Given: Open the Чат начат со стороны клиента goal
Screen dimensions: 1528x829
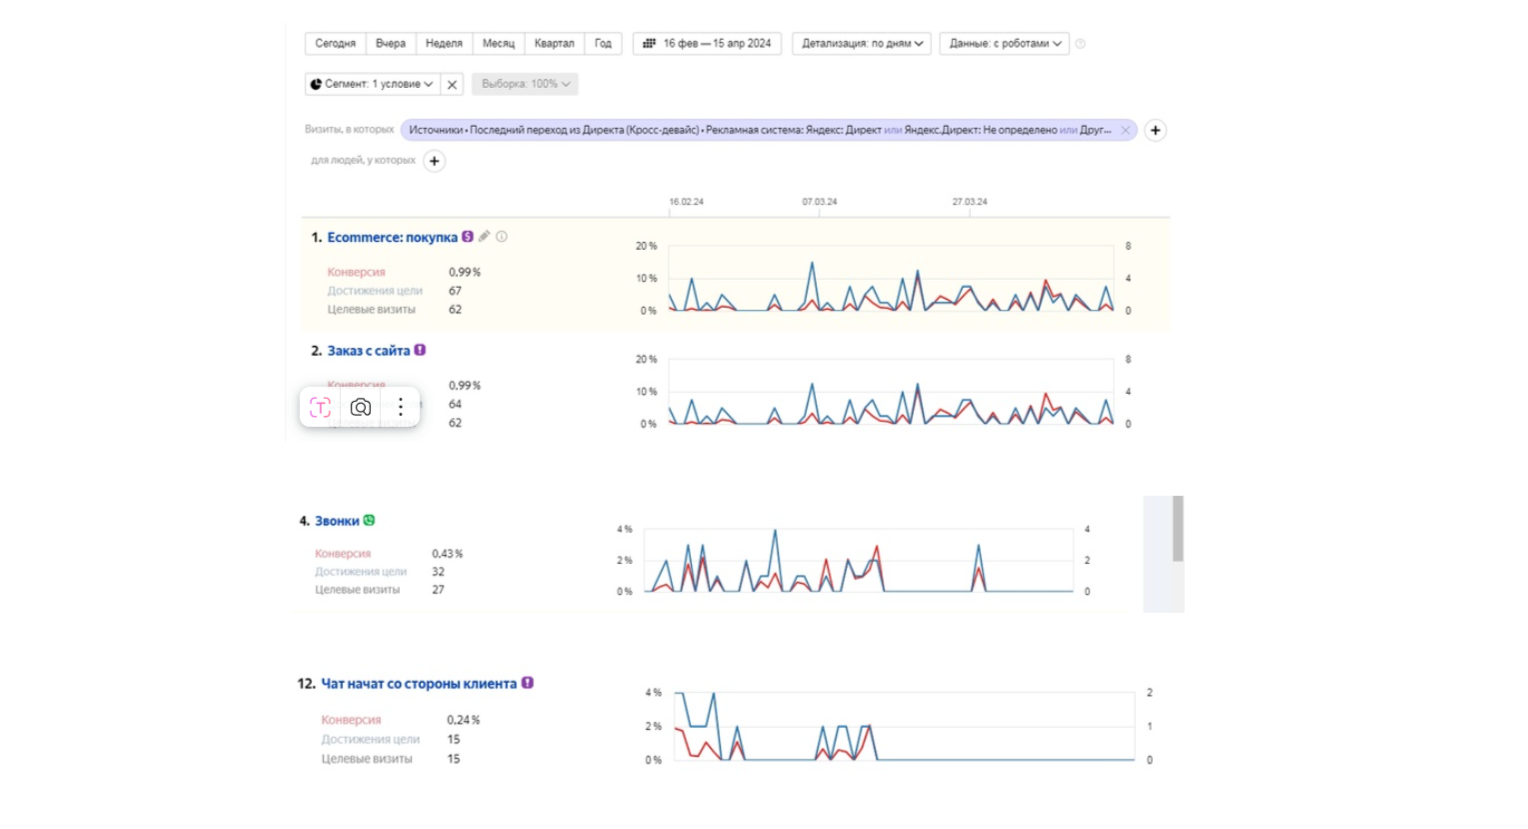Looking at the screenshot, I should pos(418,684).
